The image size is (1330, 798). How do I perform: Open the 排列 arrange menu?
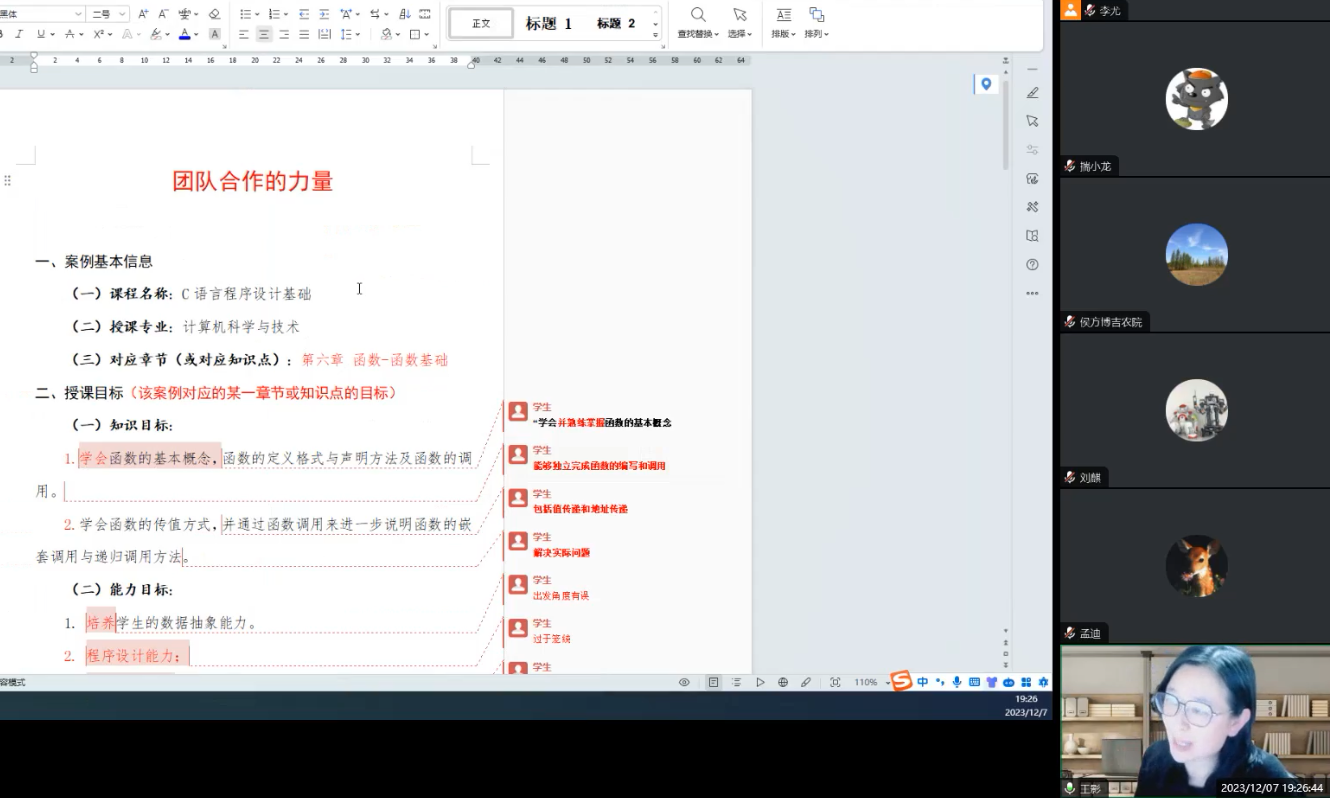[x=816, y=22]
